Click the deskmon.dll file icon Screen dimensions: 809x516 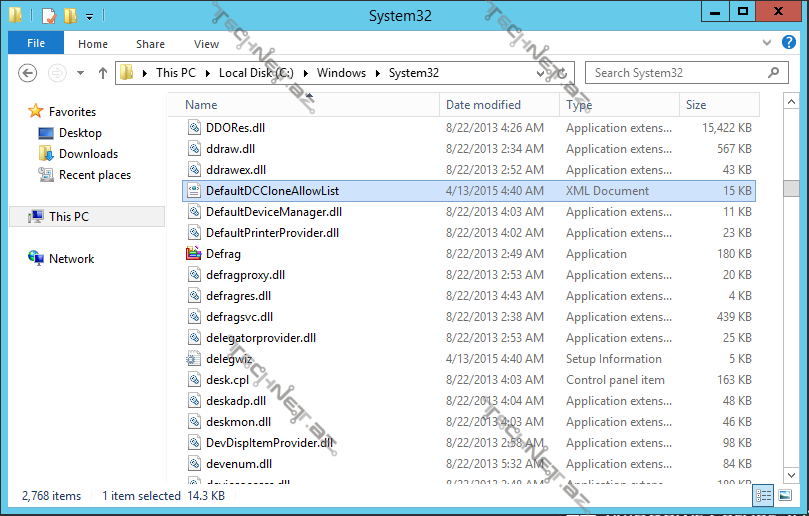tap(194, 422)
